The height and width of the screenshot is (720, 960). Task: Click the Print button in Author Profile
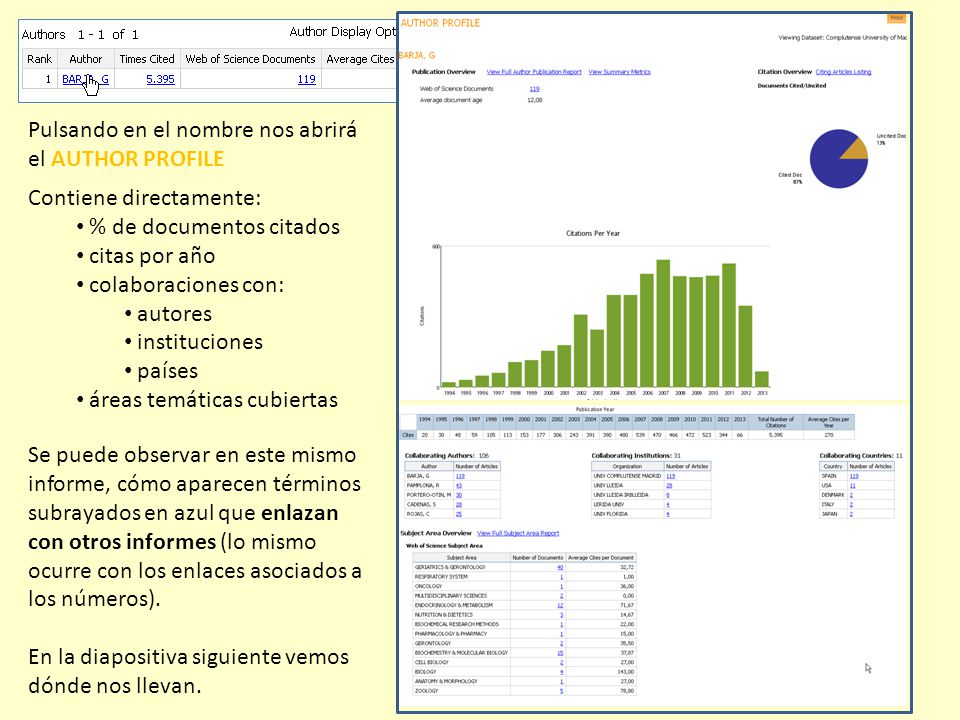point(896,18)
